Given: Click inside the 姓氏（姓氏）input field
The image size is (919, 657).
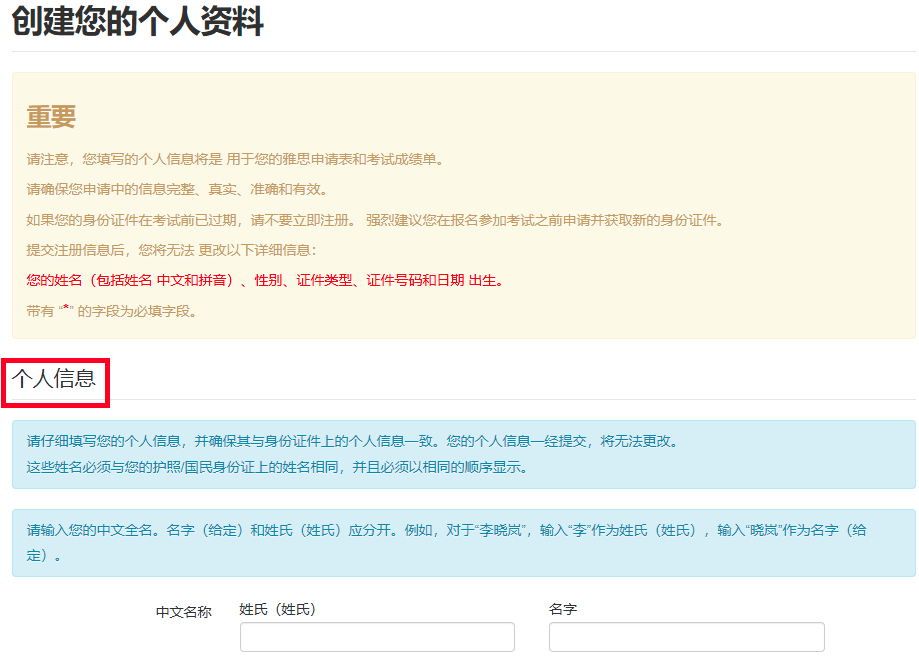Looking at the screenshot, I should [x=377, y=636].
